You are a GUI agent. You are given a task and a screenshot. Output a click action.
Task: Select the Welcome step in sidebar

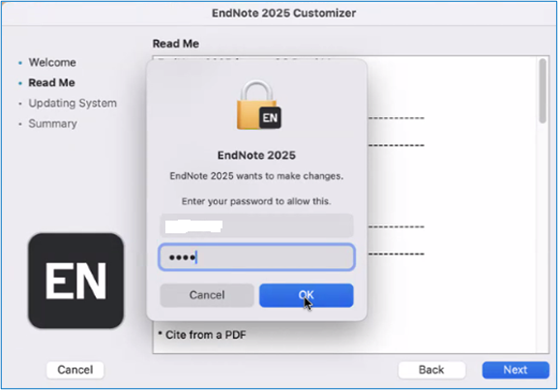[x=52, y=63]
